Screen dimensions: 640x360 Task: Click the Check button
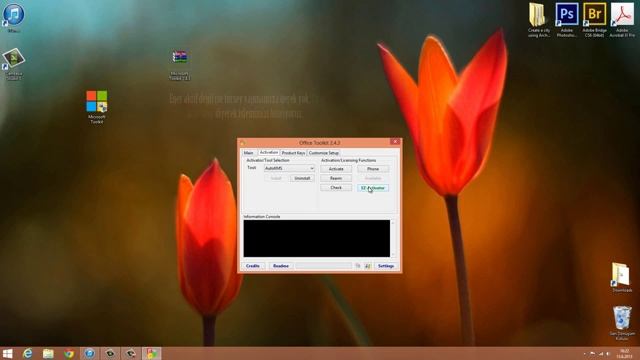(336, 188)
